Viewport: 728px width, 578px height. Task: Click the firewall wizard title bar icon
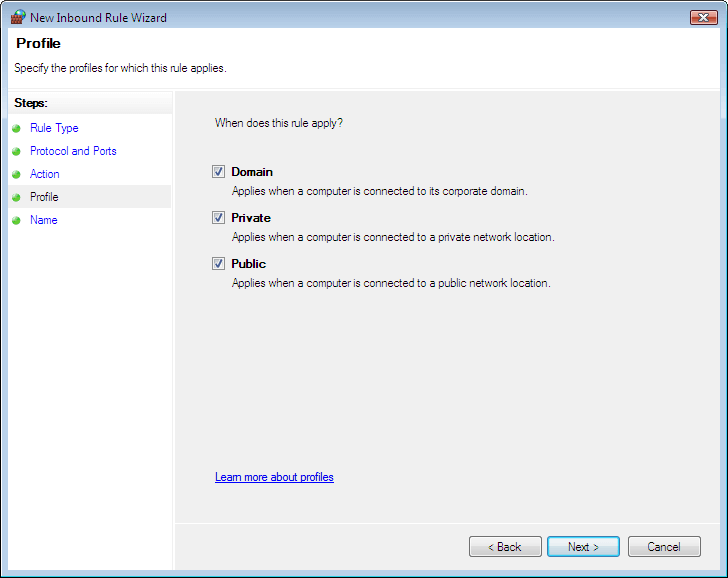[18, 17]
